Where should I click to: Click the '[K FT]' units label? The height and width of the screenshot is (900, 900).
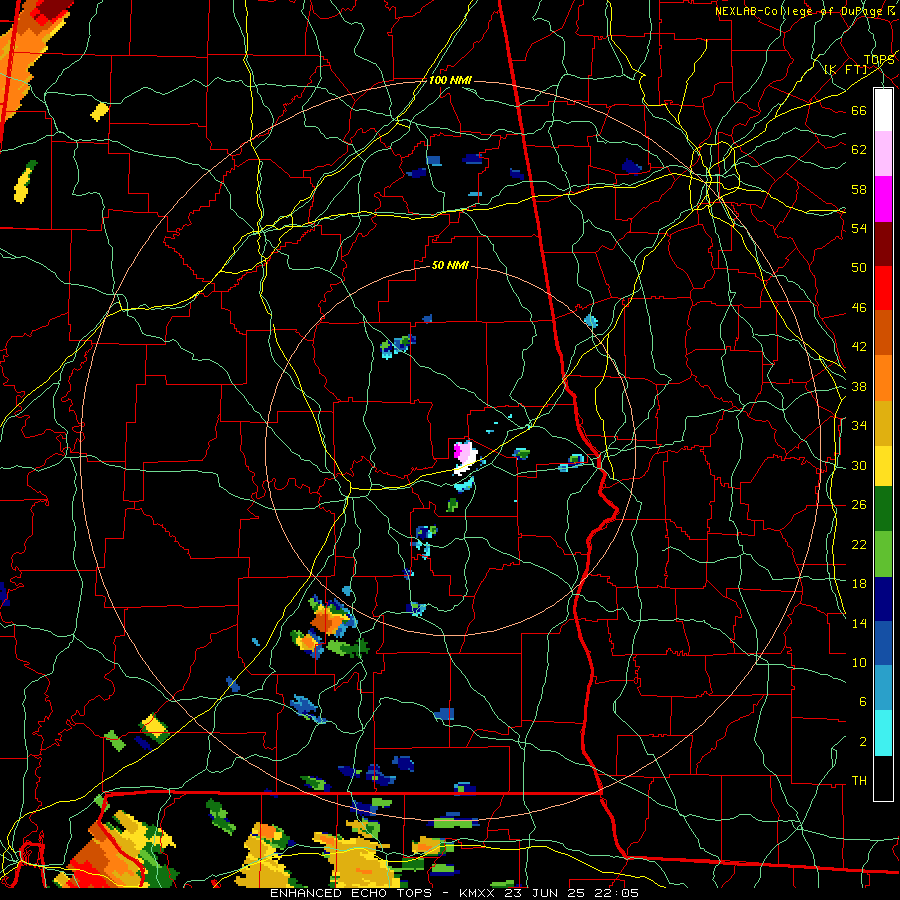click(x=845, y=70)
